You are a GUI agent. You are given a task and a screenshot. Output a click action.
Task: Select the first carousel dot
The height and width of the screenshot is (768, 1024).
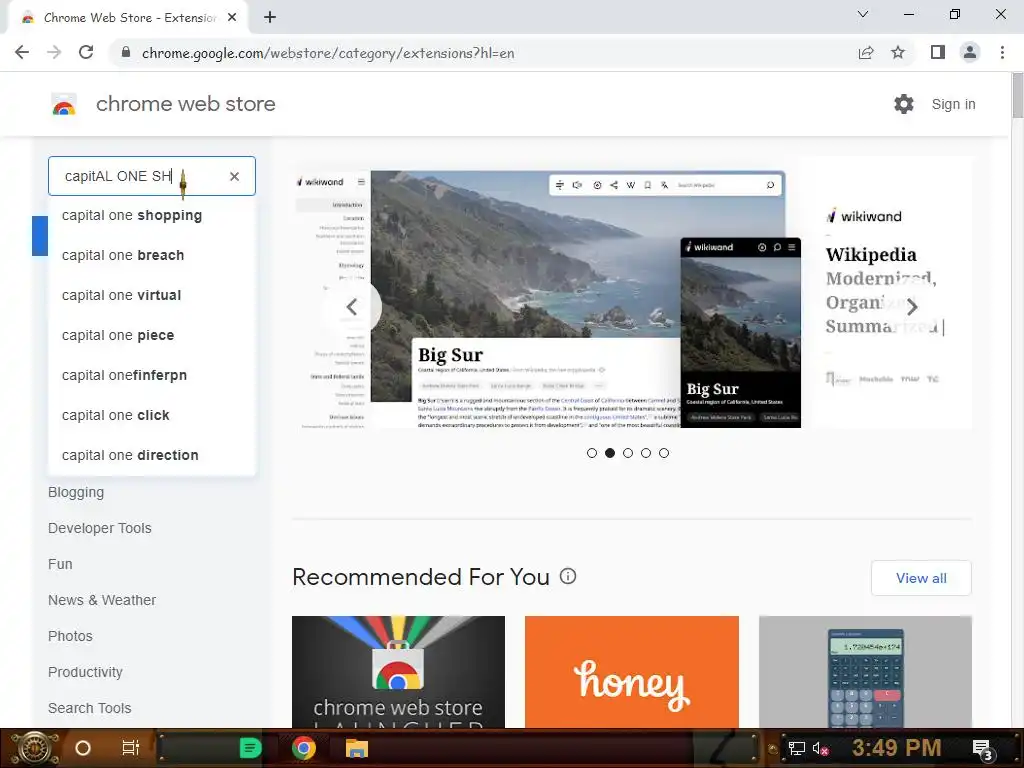tap(592, 453)
